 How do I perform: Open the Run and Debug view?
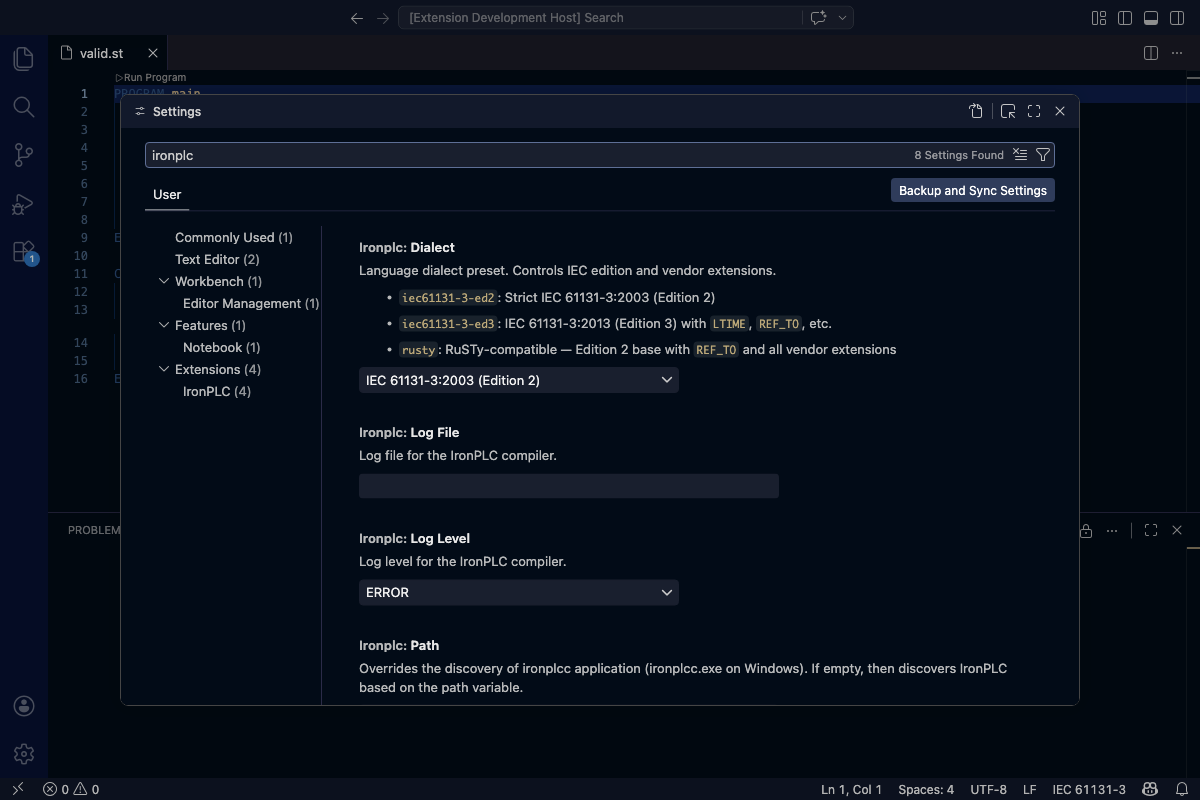[24, 204]
